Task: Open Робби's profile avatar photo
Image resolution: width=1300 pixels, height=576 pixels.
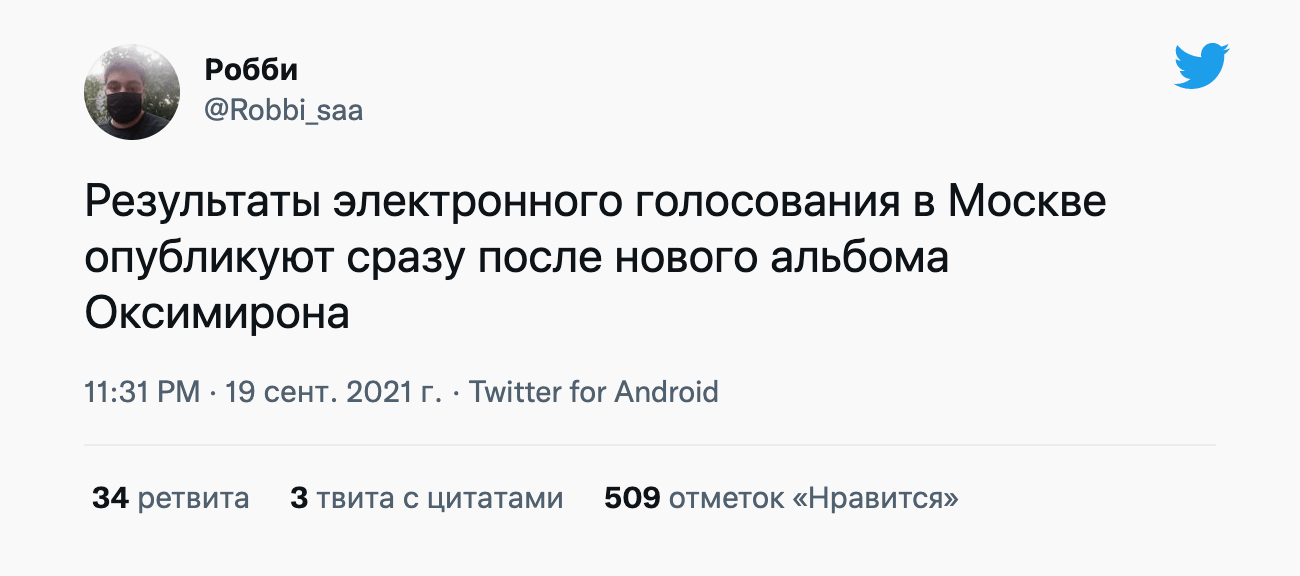Action: (x=133, y=92)
